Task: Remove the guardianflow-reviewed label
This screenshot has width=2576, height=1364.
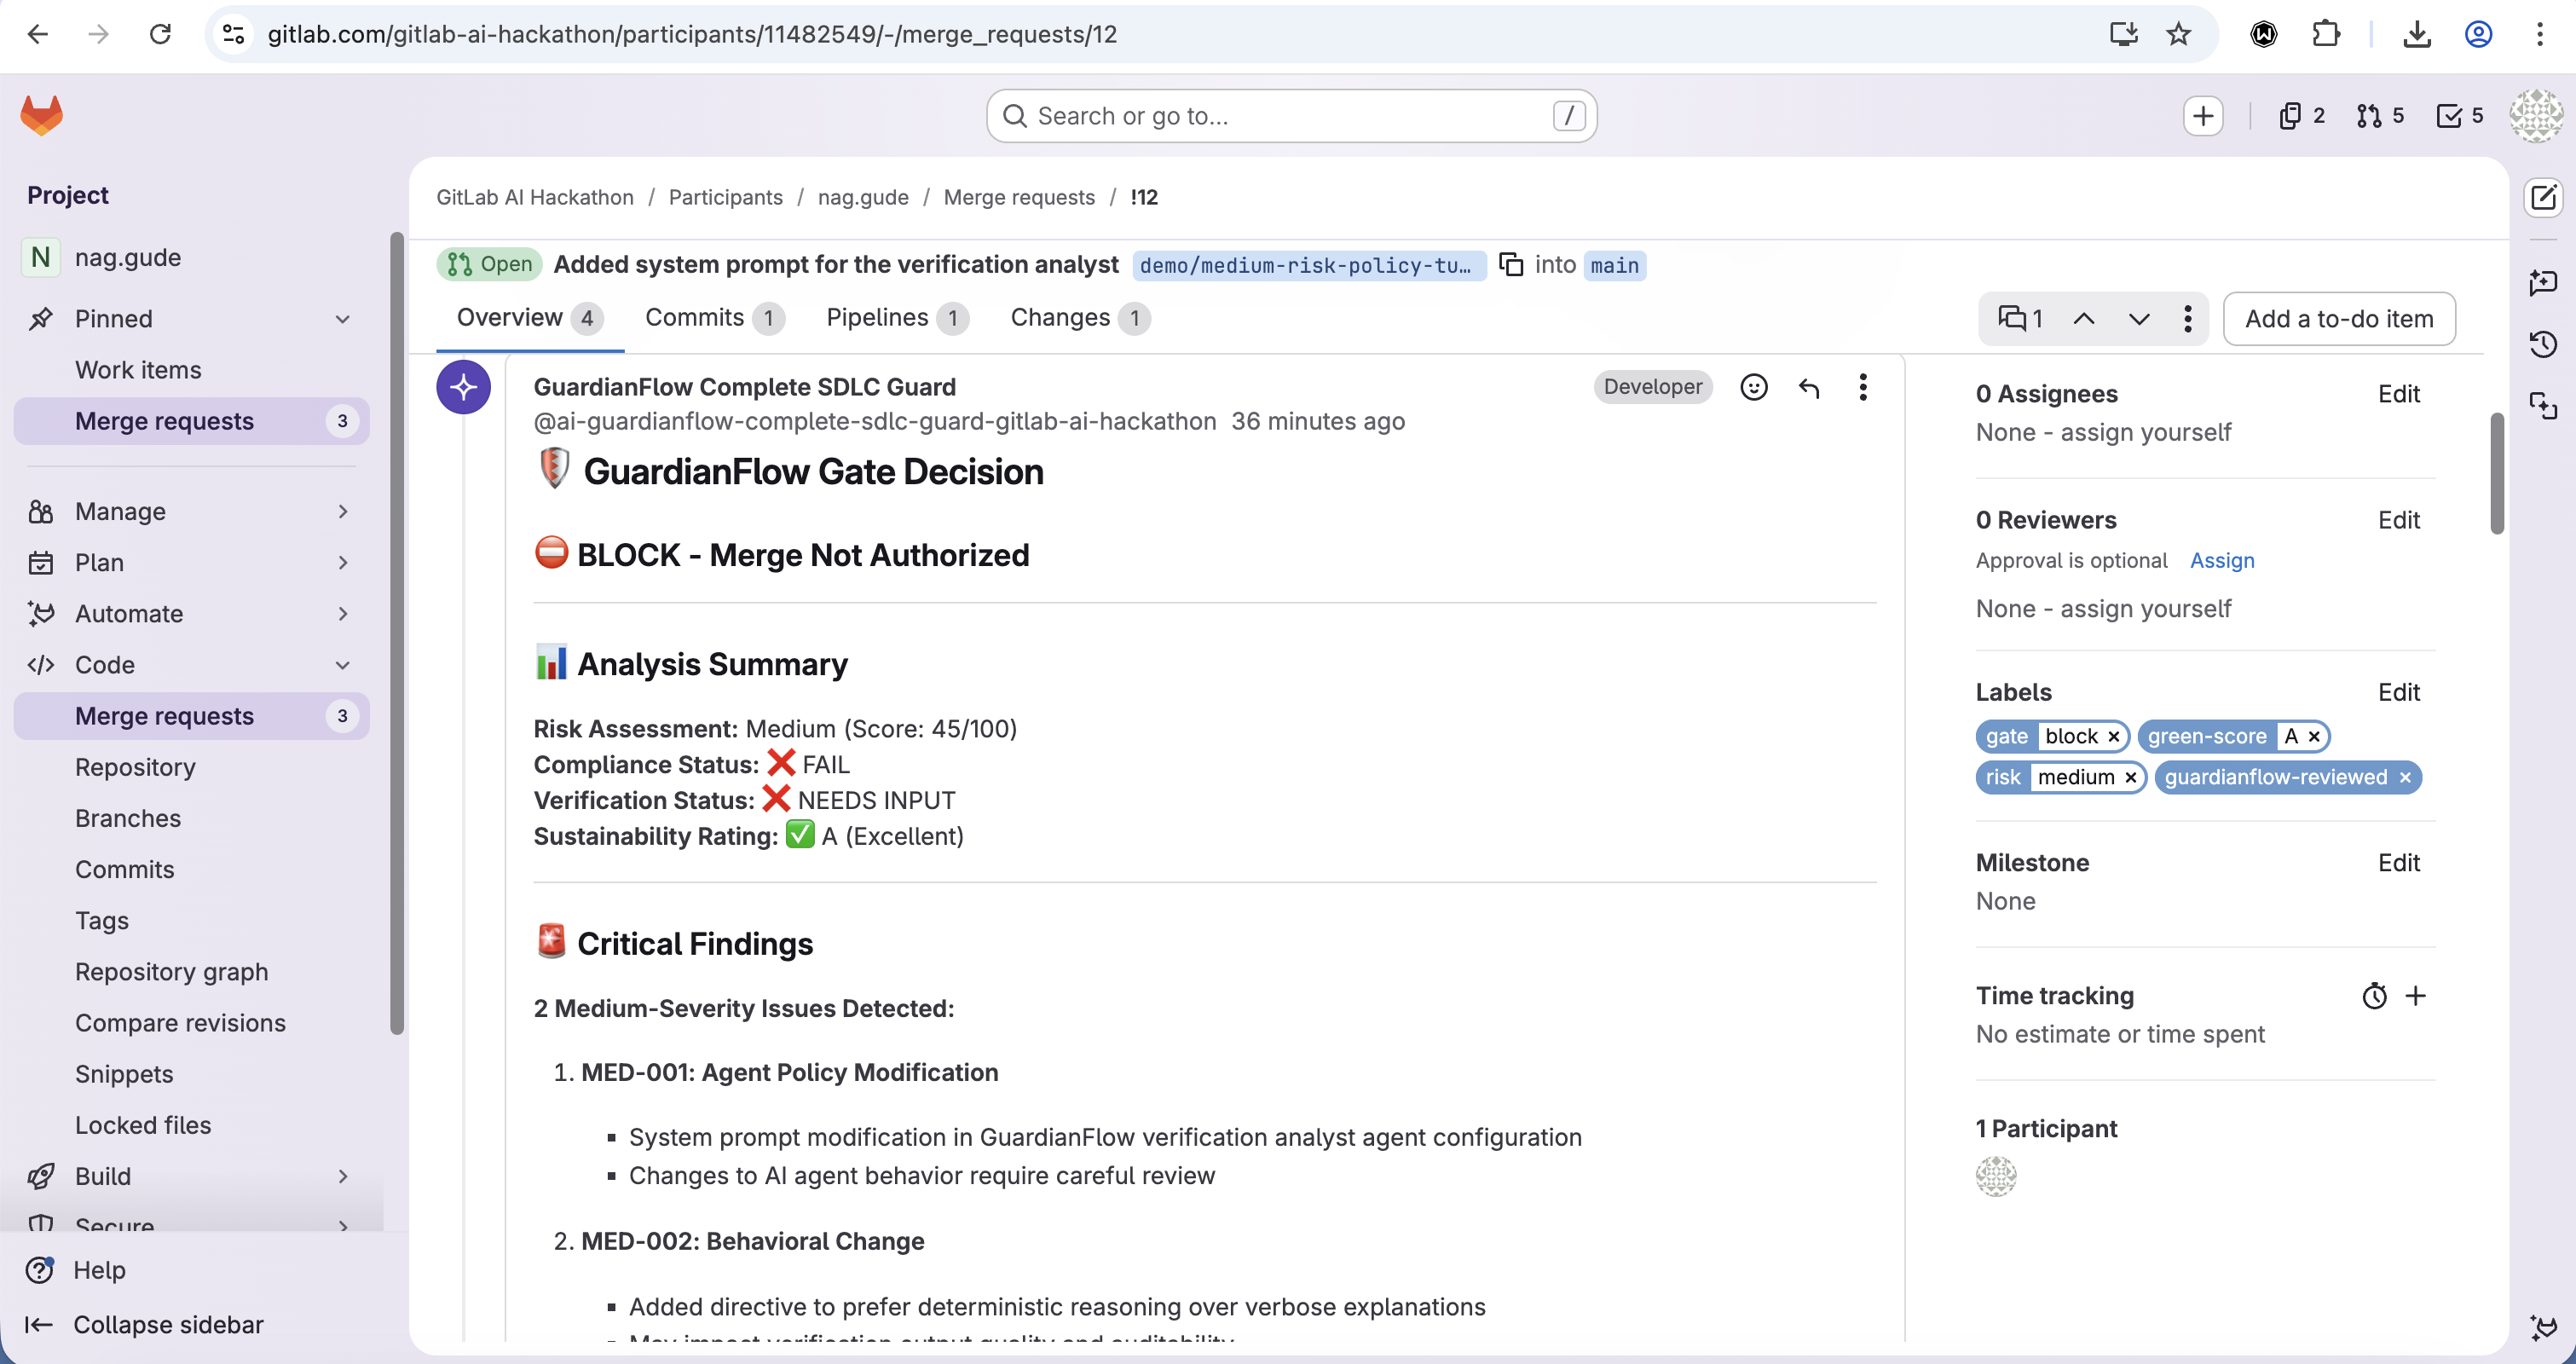Action: [2405, 778]
